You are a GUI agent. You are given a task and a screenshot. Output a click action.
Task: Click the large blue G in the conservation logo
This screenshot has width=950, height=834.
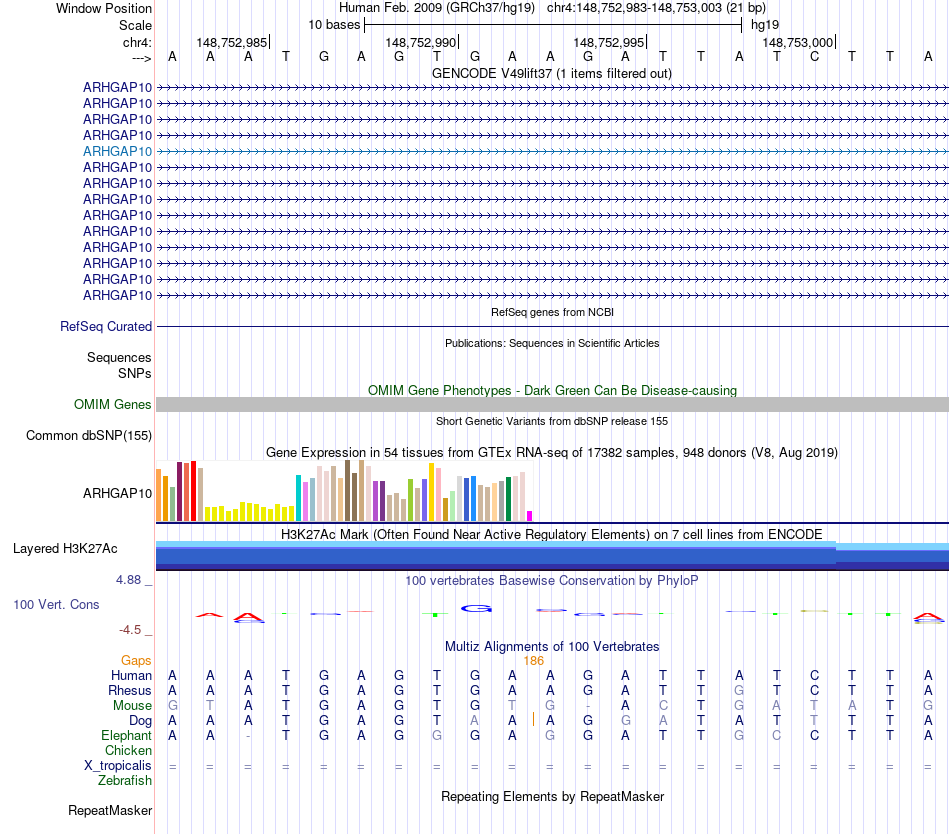point(476,608)
